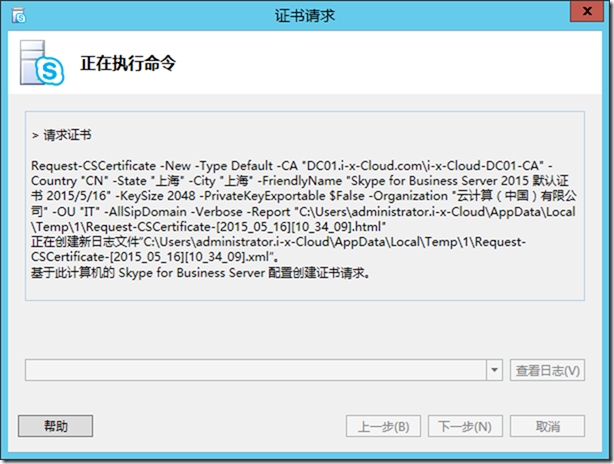614x464 pixels.
Task: Click the 取消 button
Action: pyautogui.click(x=547, y=426)
